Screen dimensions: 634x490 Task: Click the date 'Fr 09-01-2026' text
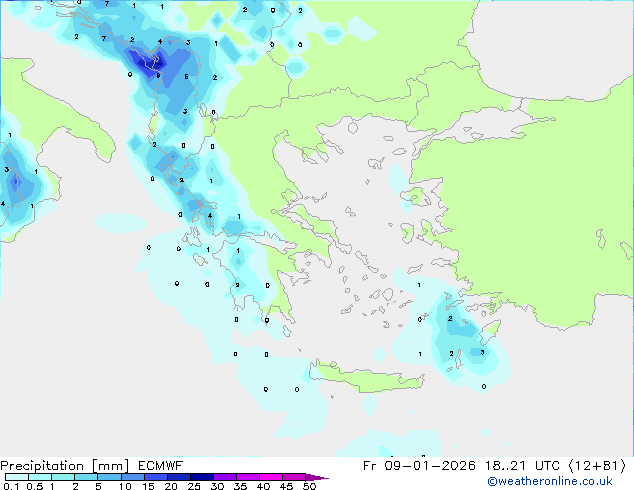tap(419, 466)
